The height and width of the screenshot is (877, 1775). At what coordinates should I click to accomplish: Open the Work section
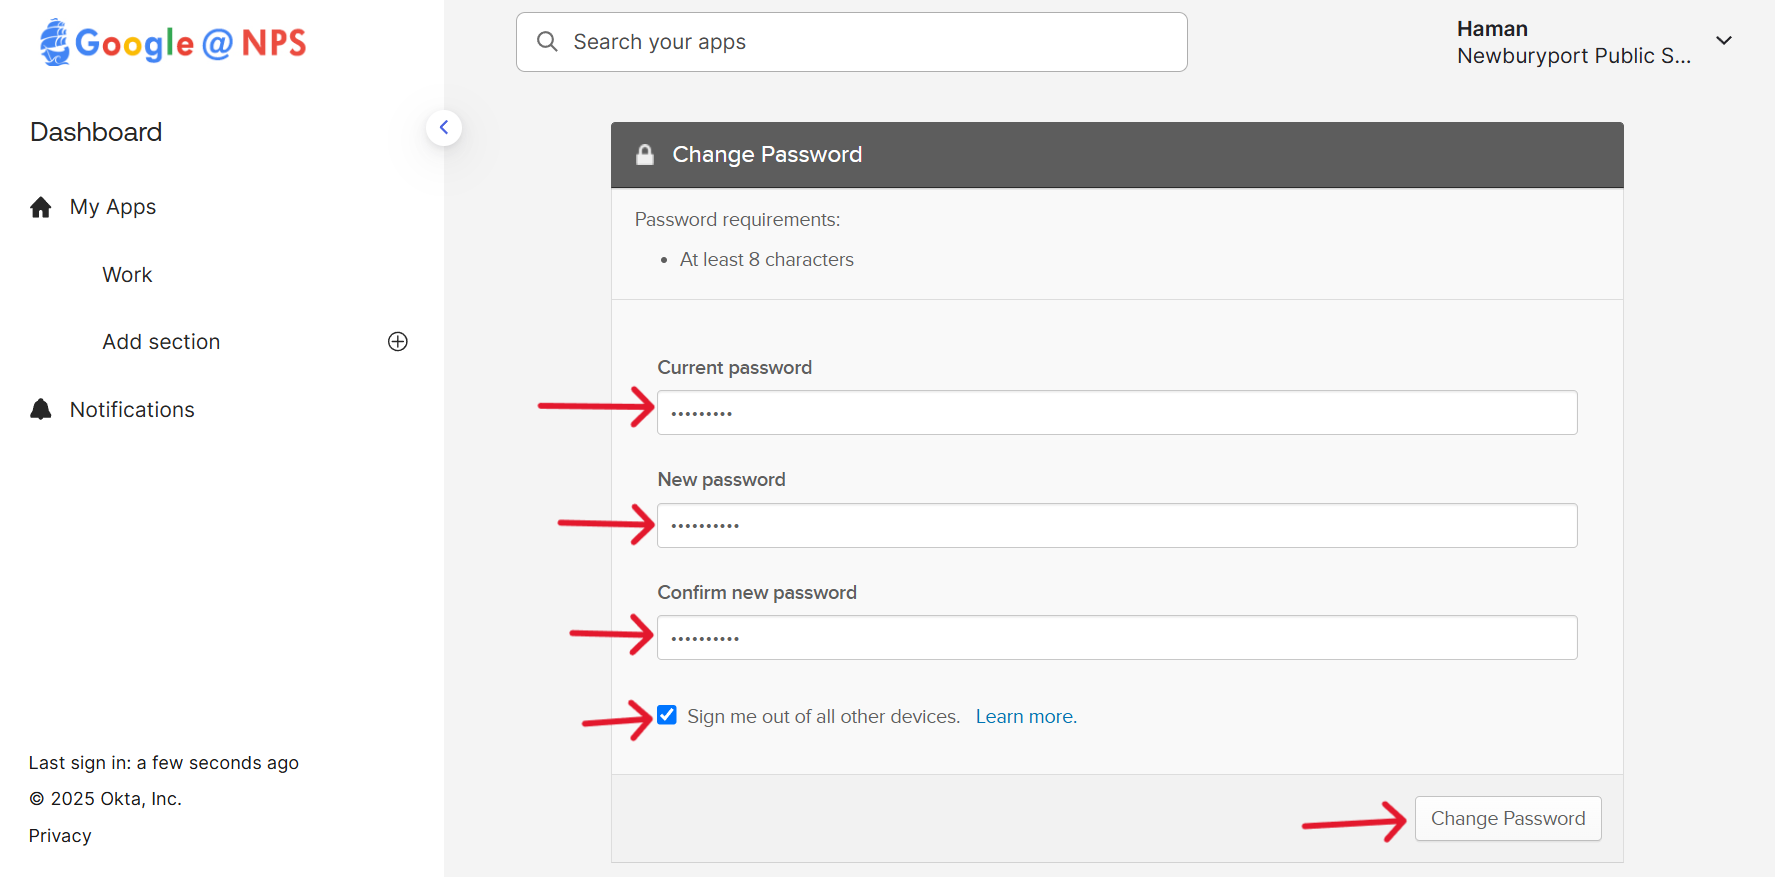tap(127, 275)
